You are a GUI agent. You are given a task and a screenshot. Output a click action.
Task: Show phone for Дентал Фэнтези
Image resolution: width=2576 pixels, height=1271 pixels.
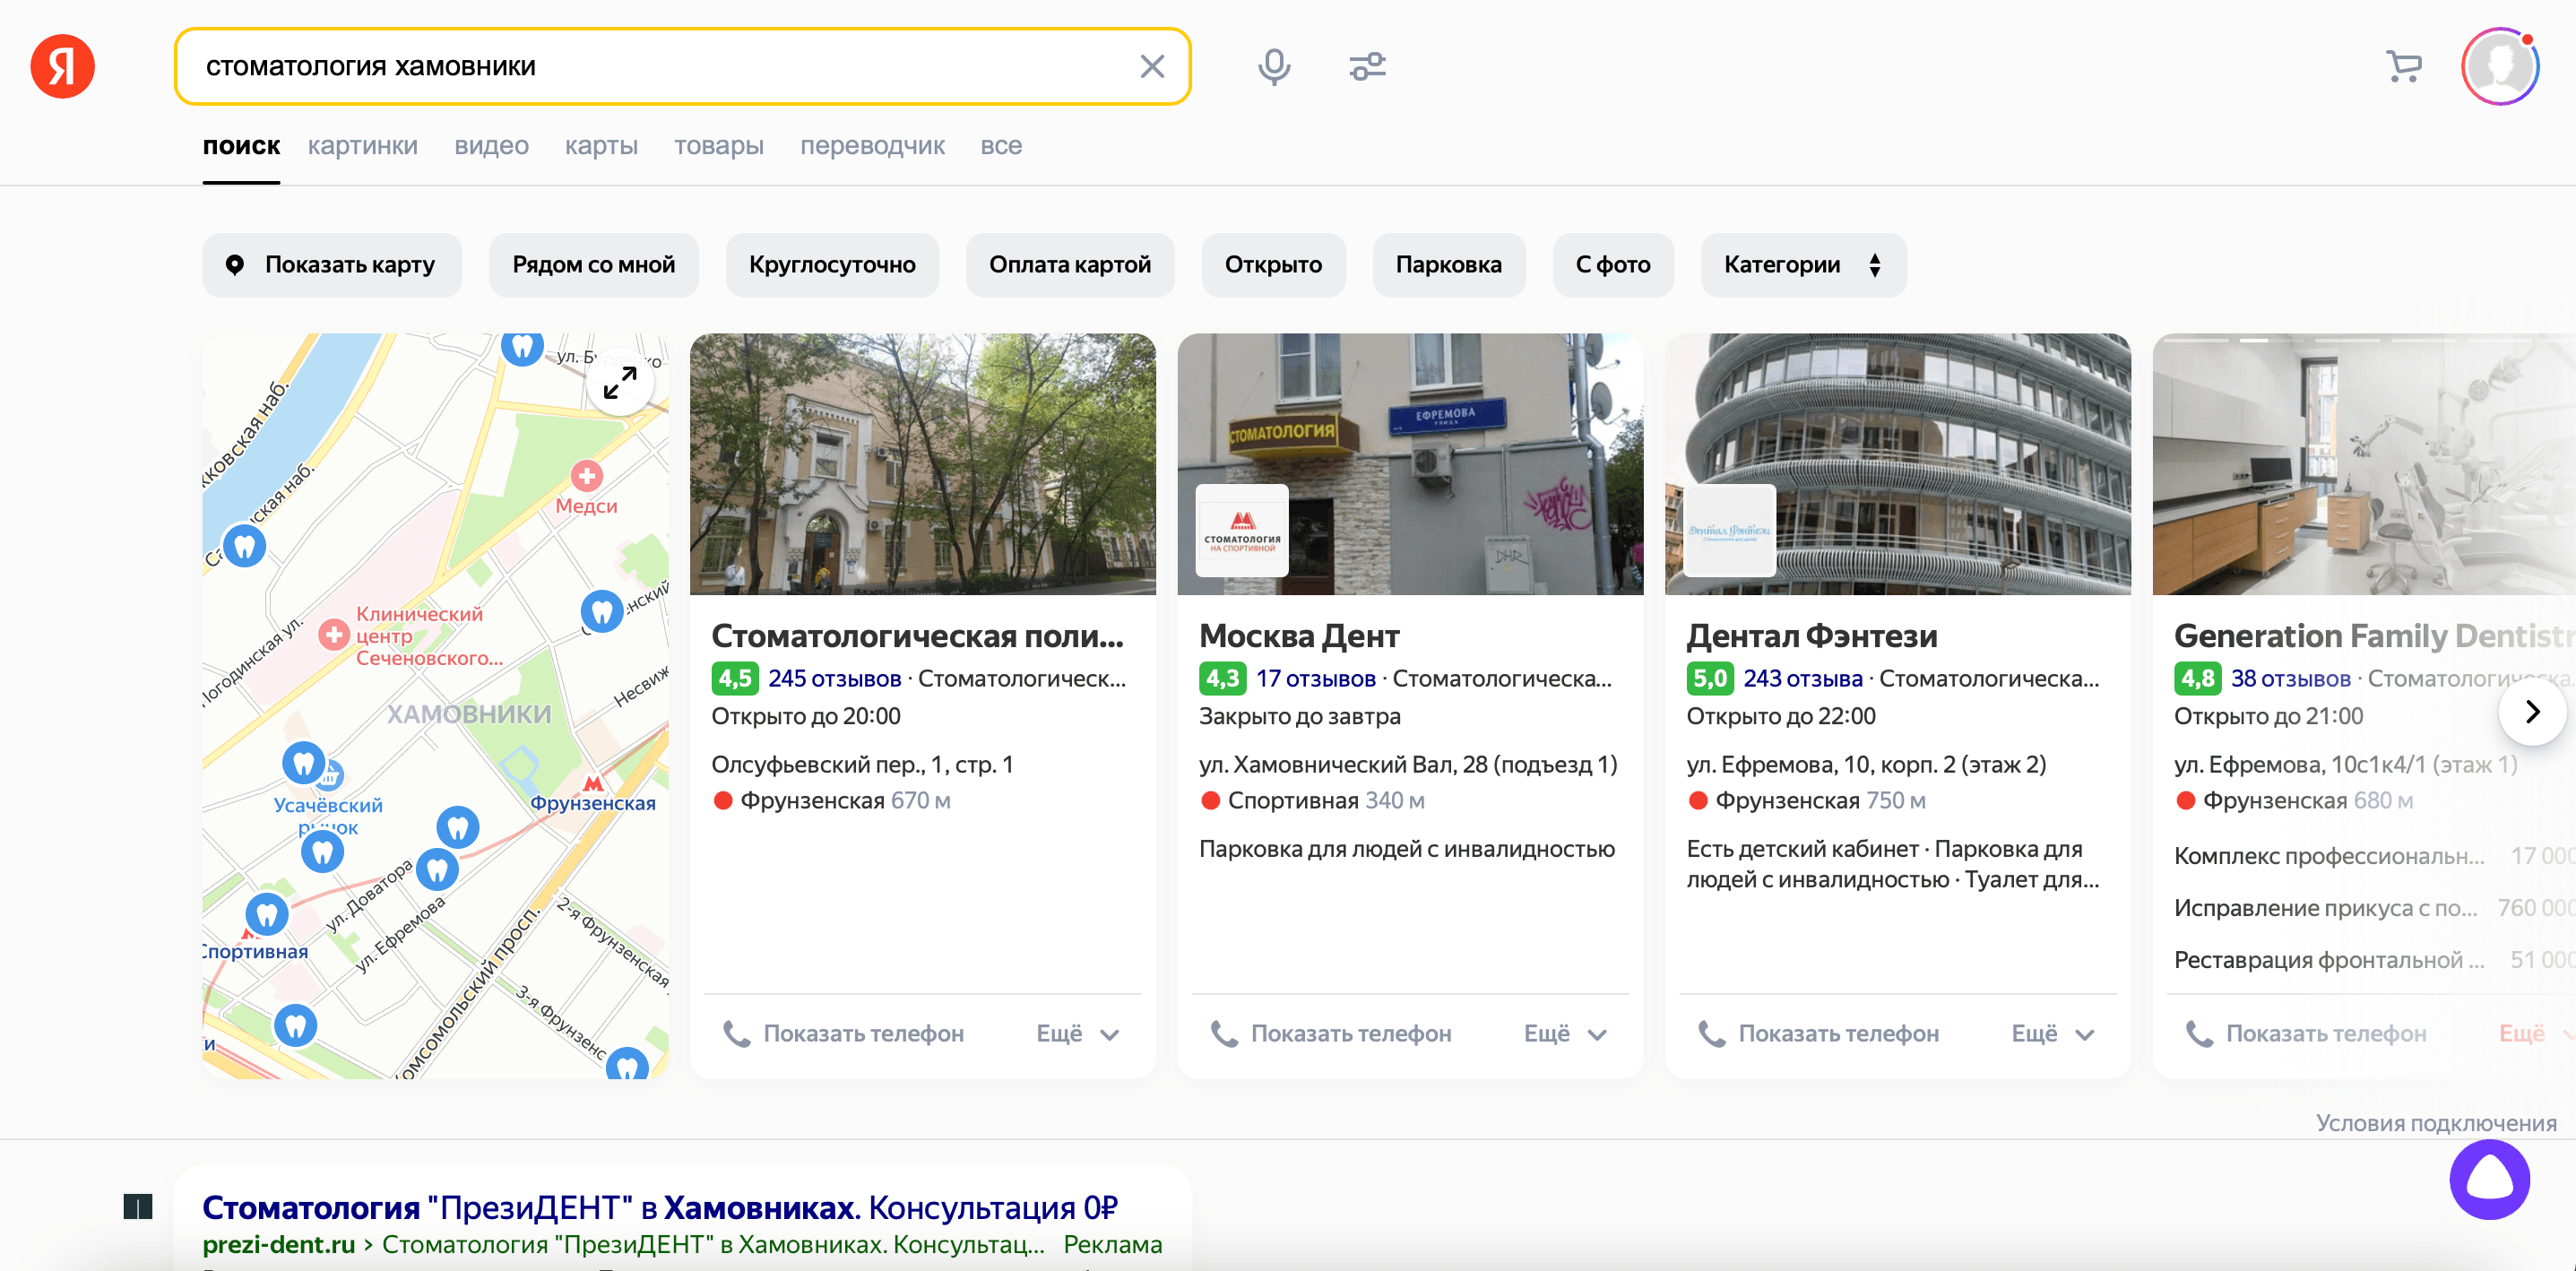coord(1818,1033)
